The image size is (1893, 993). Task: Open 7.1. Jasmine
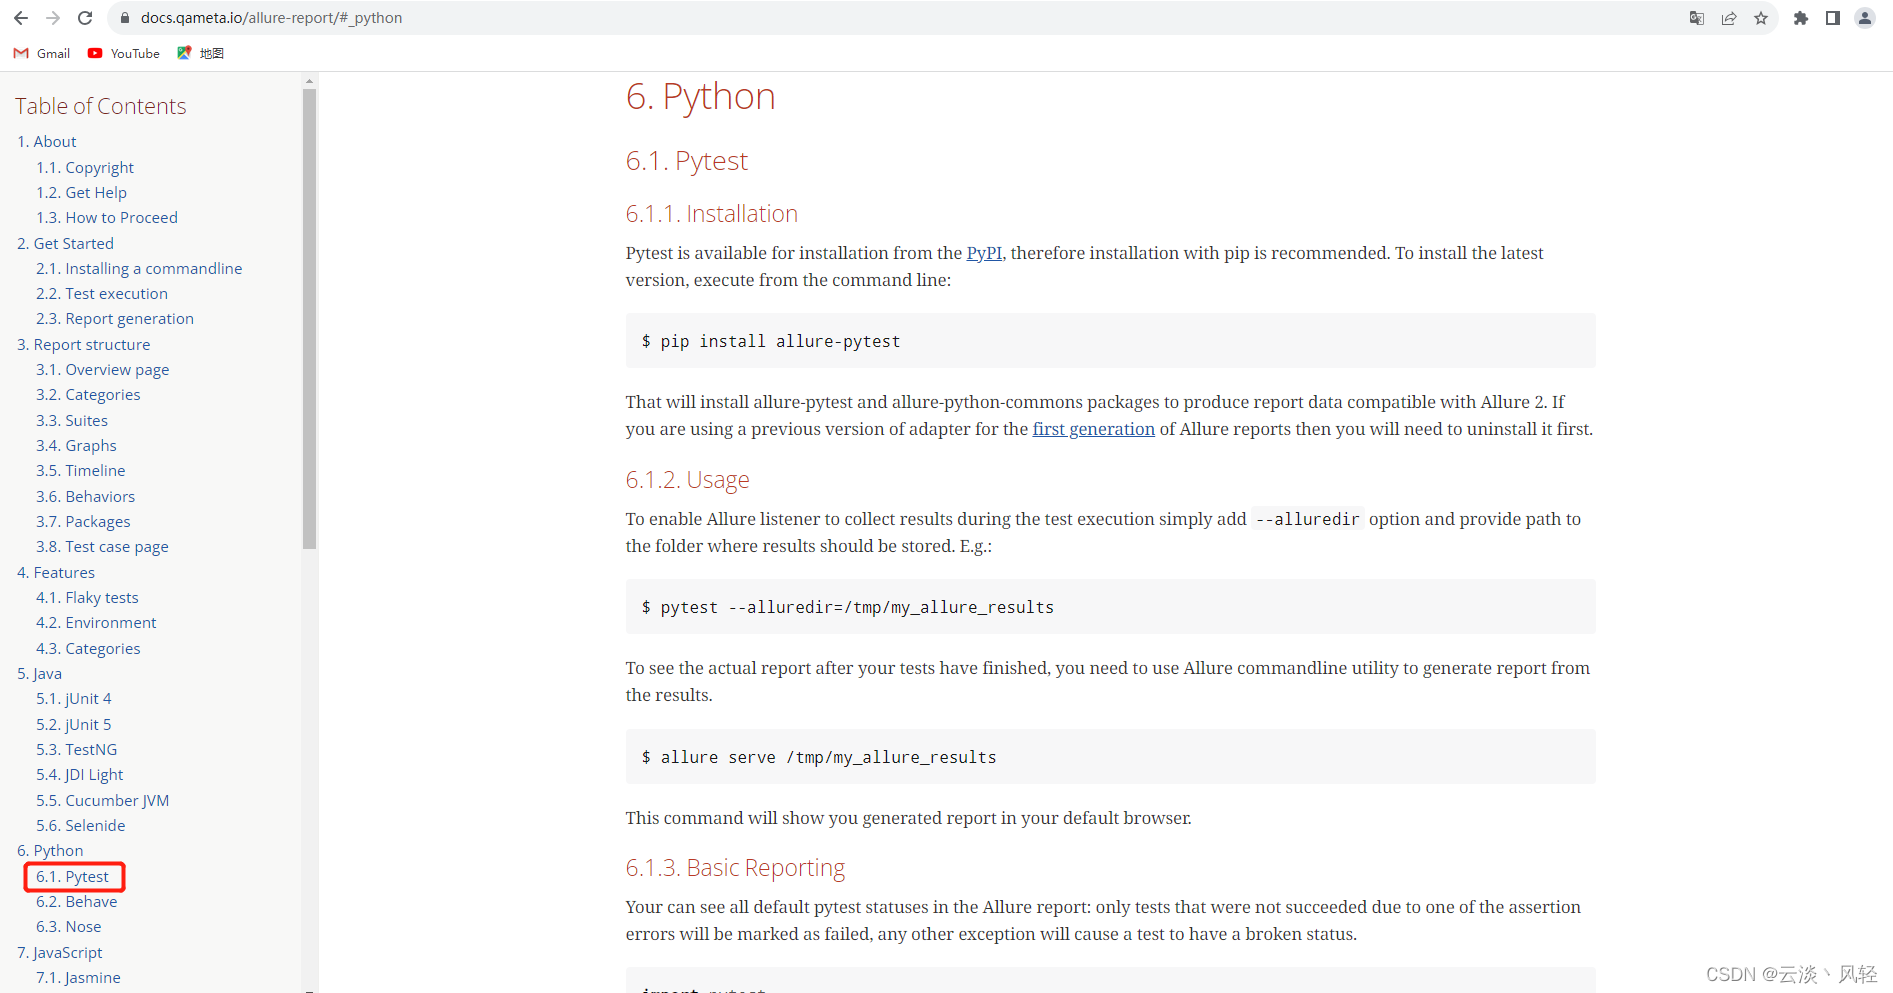78,978
